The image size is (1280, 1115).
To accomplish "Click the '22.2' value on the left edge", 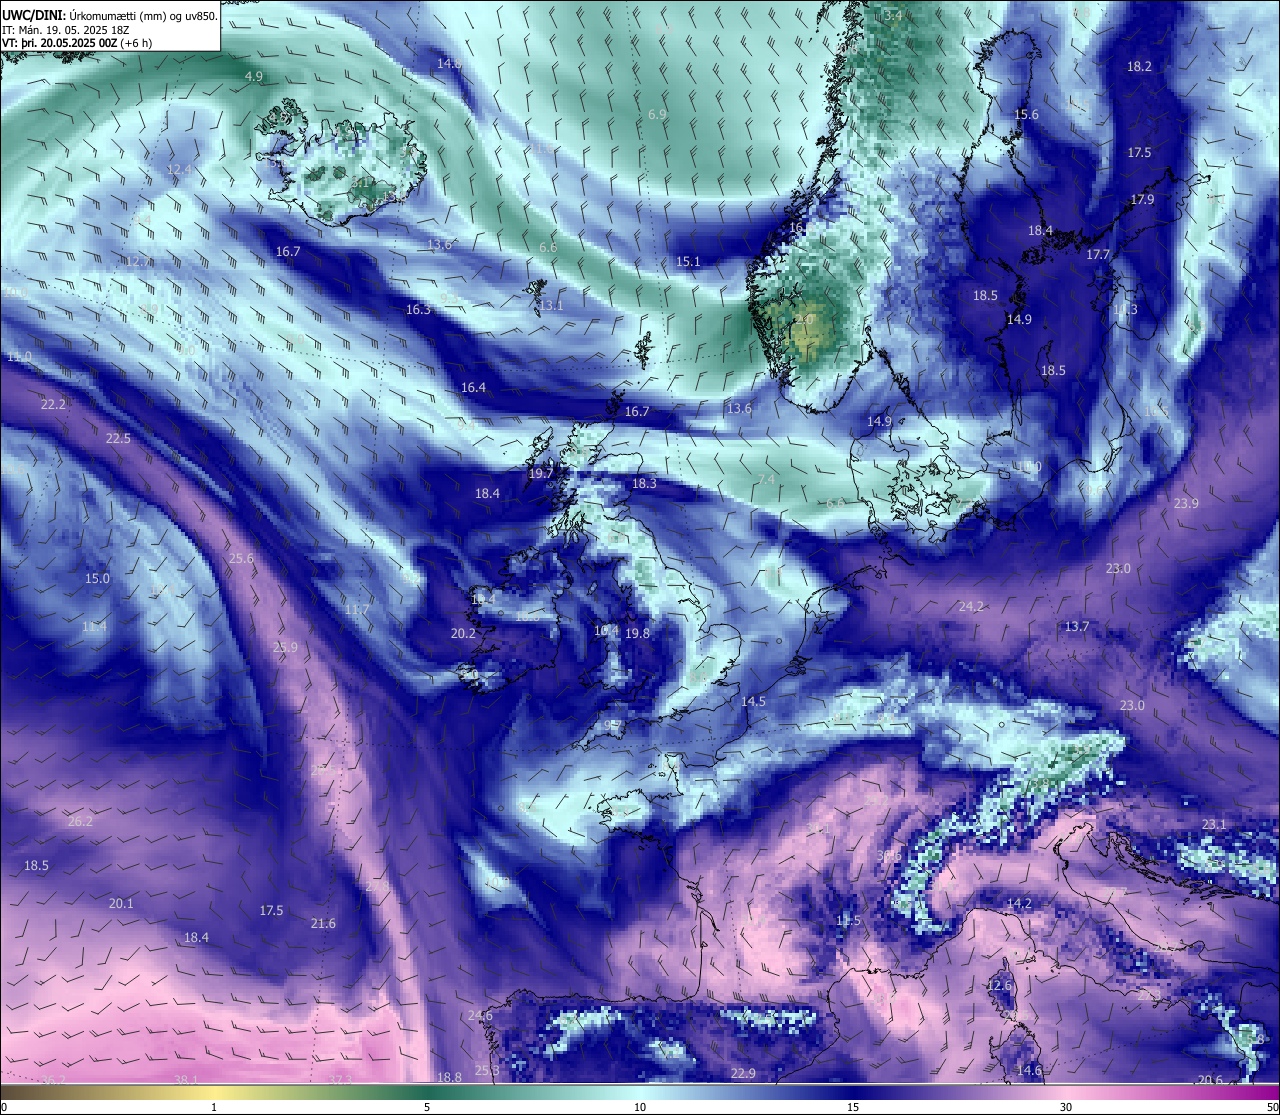I will (x=53, y=405).
